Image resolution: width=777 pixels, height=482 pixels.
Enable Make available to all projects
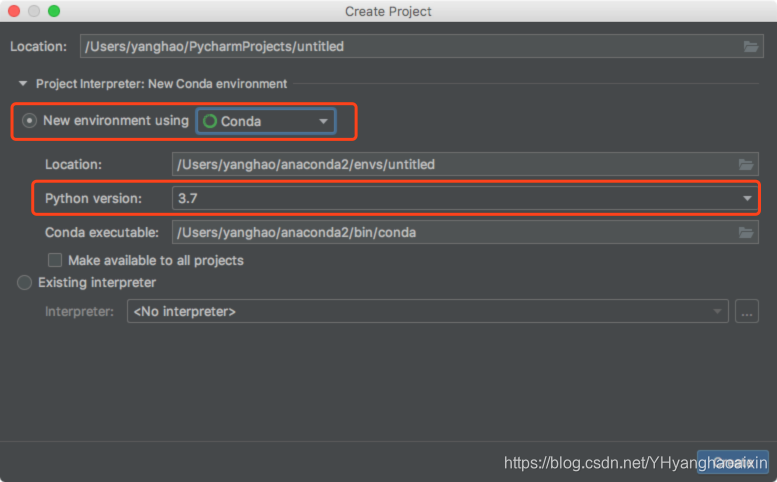[55, 260]
